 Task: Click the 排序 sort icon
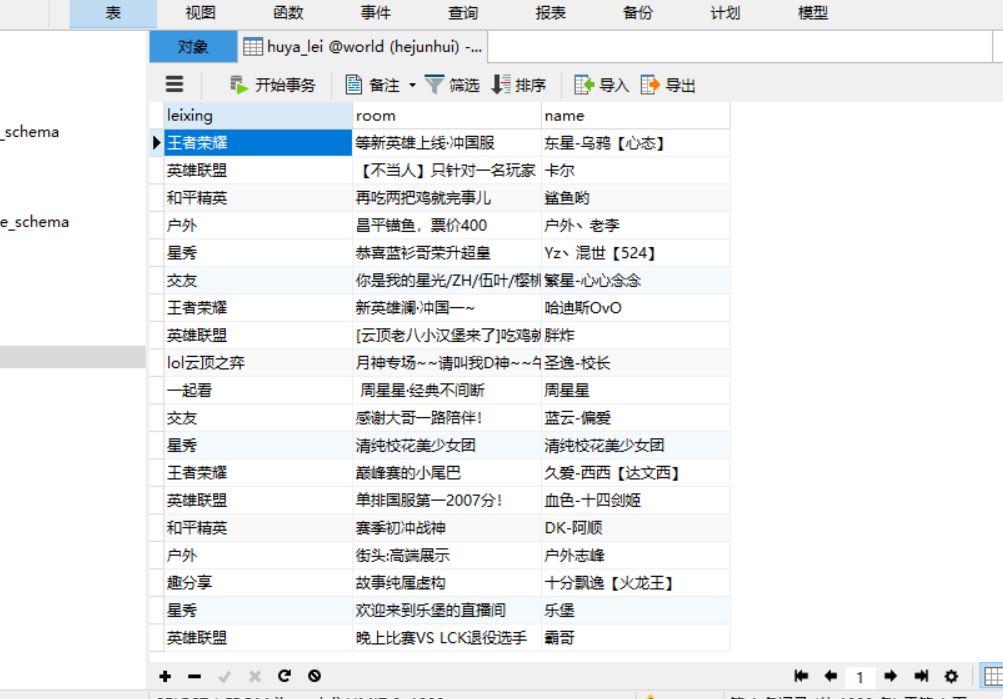click(x=501, y=85)
